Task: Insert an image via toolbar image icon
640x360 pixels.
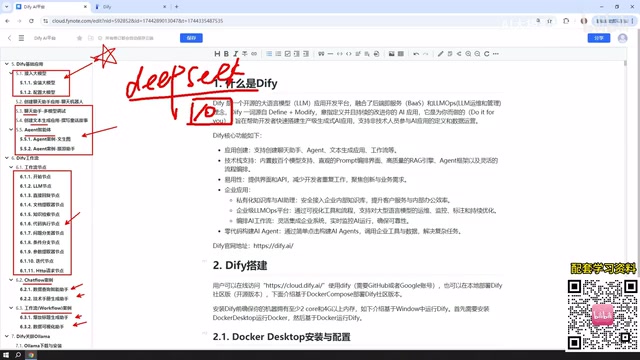Action: click(391, 54)
